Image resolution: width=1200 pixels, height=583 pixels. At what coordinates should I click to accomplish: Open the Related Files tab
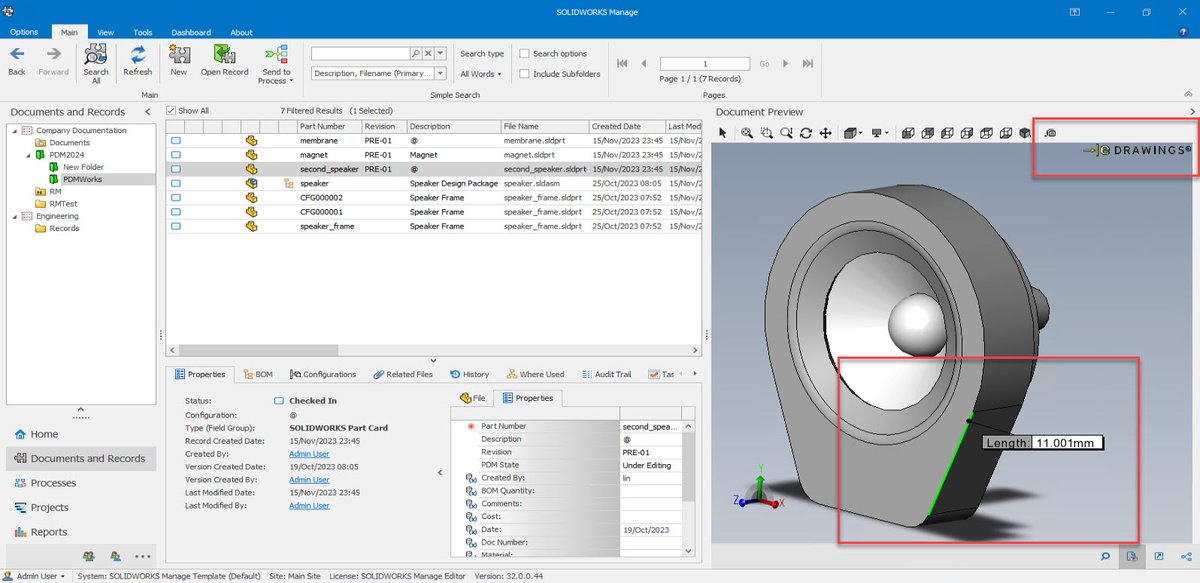click(x=403, y=374)
